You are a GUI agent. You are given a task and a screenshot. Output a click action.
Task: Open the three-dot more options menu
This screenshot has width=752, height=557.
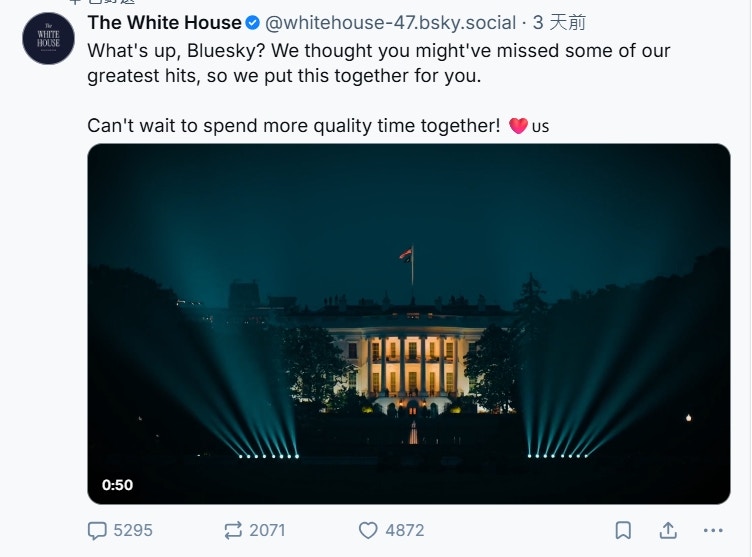[712, 530]
